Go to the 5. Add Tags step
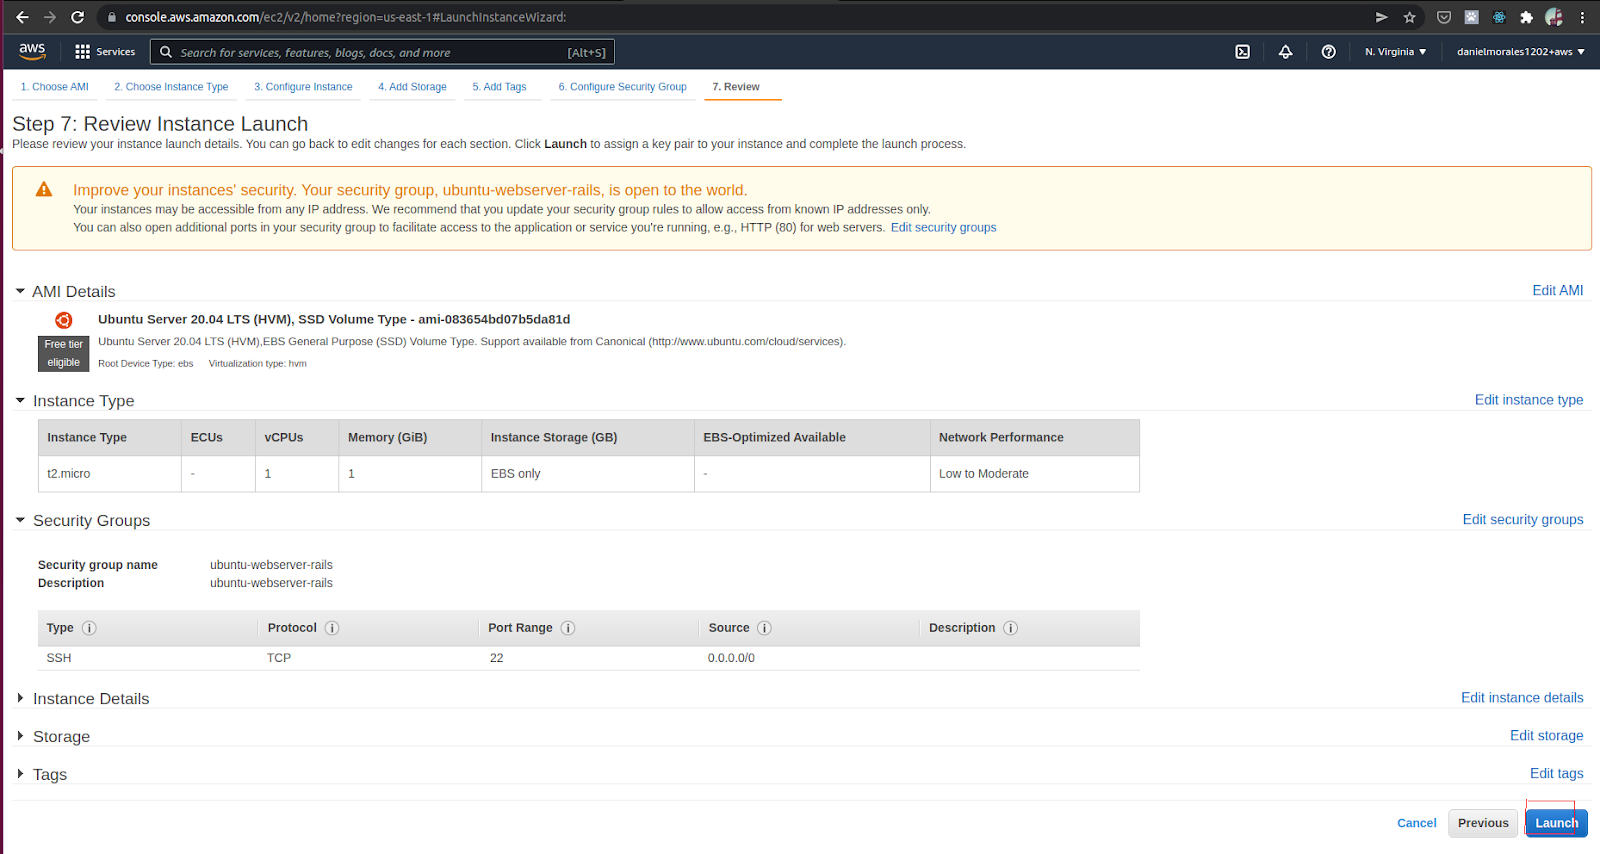Image resolution: width=1600 pixels, height=854 pixels. 499,87
